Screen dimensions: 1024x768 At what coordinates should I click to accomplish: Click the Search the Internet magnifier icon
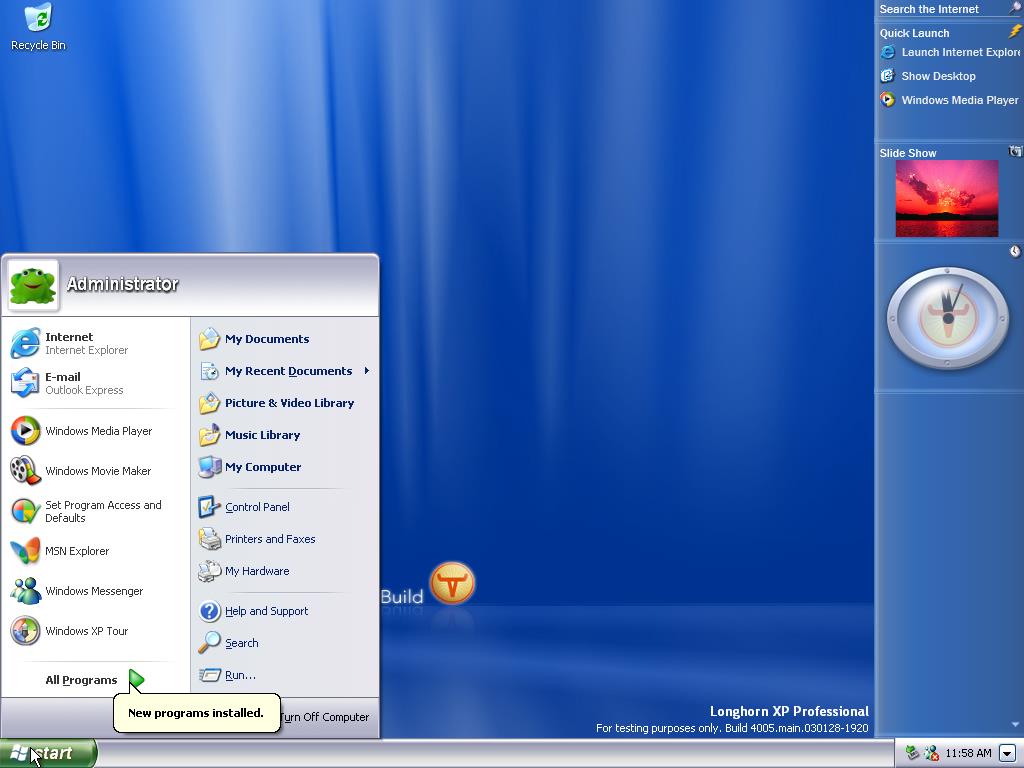click(1016, 8)
